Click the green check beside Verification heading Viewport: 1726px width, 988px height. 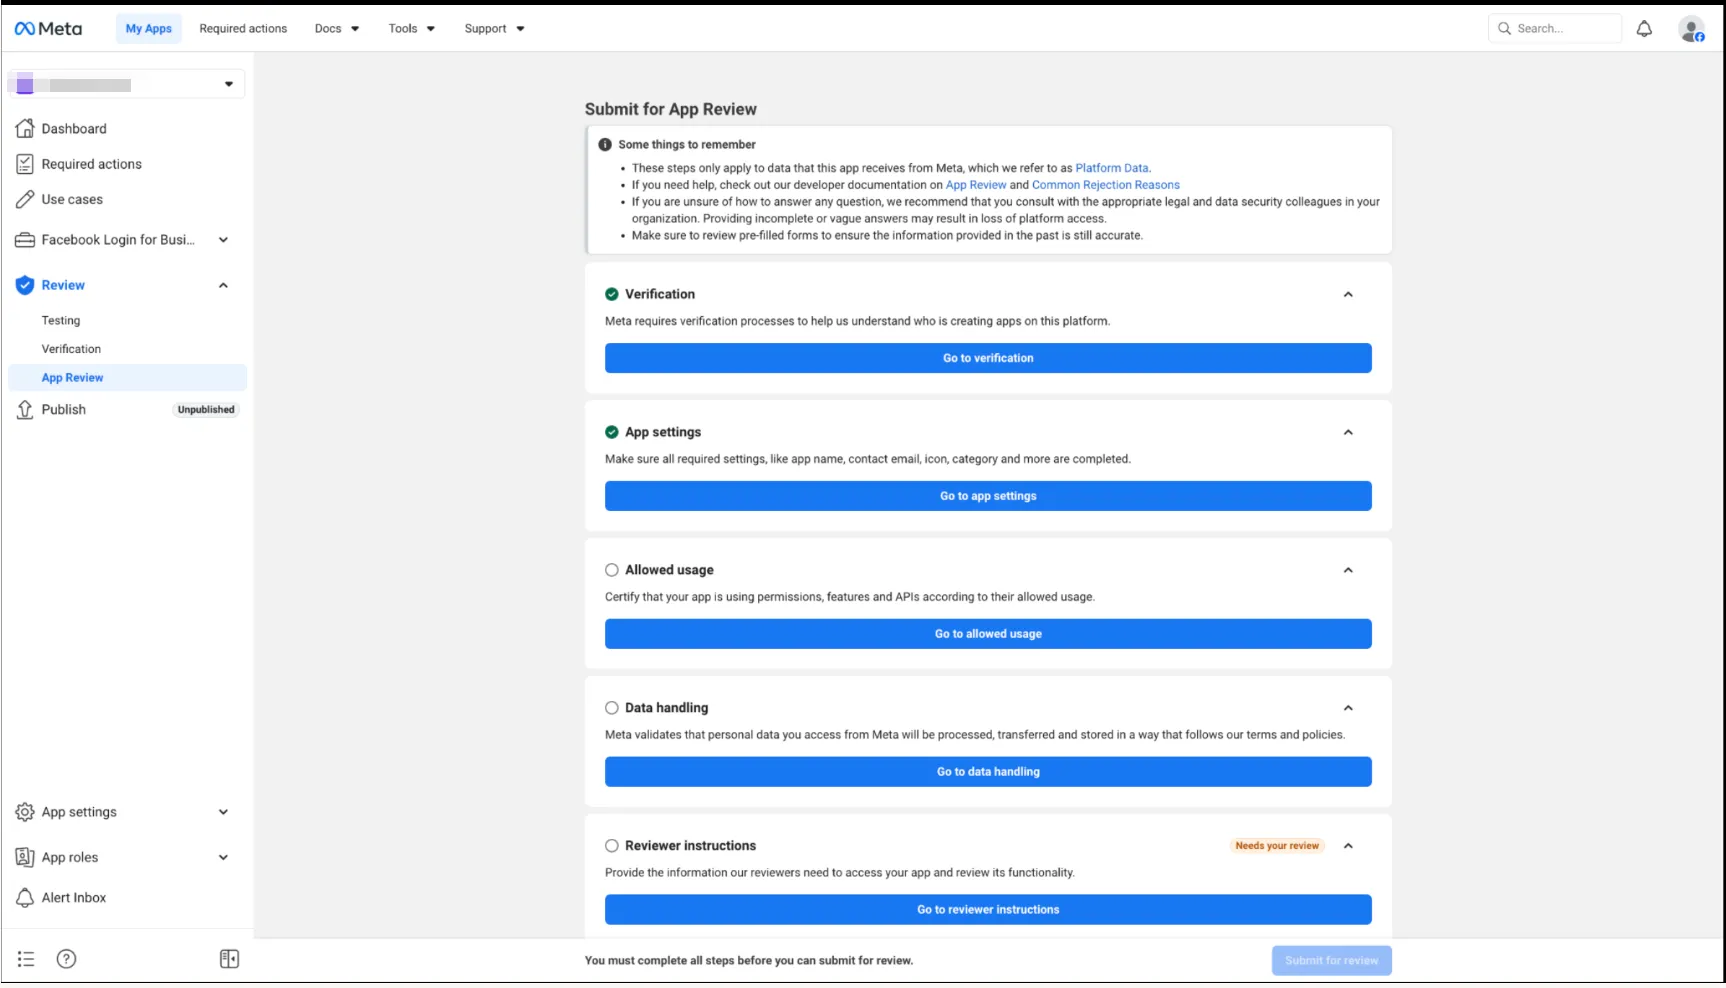coord(612,294)
